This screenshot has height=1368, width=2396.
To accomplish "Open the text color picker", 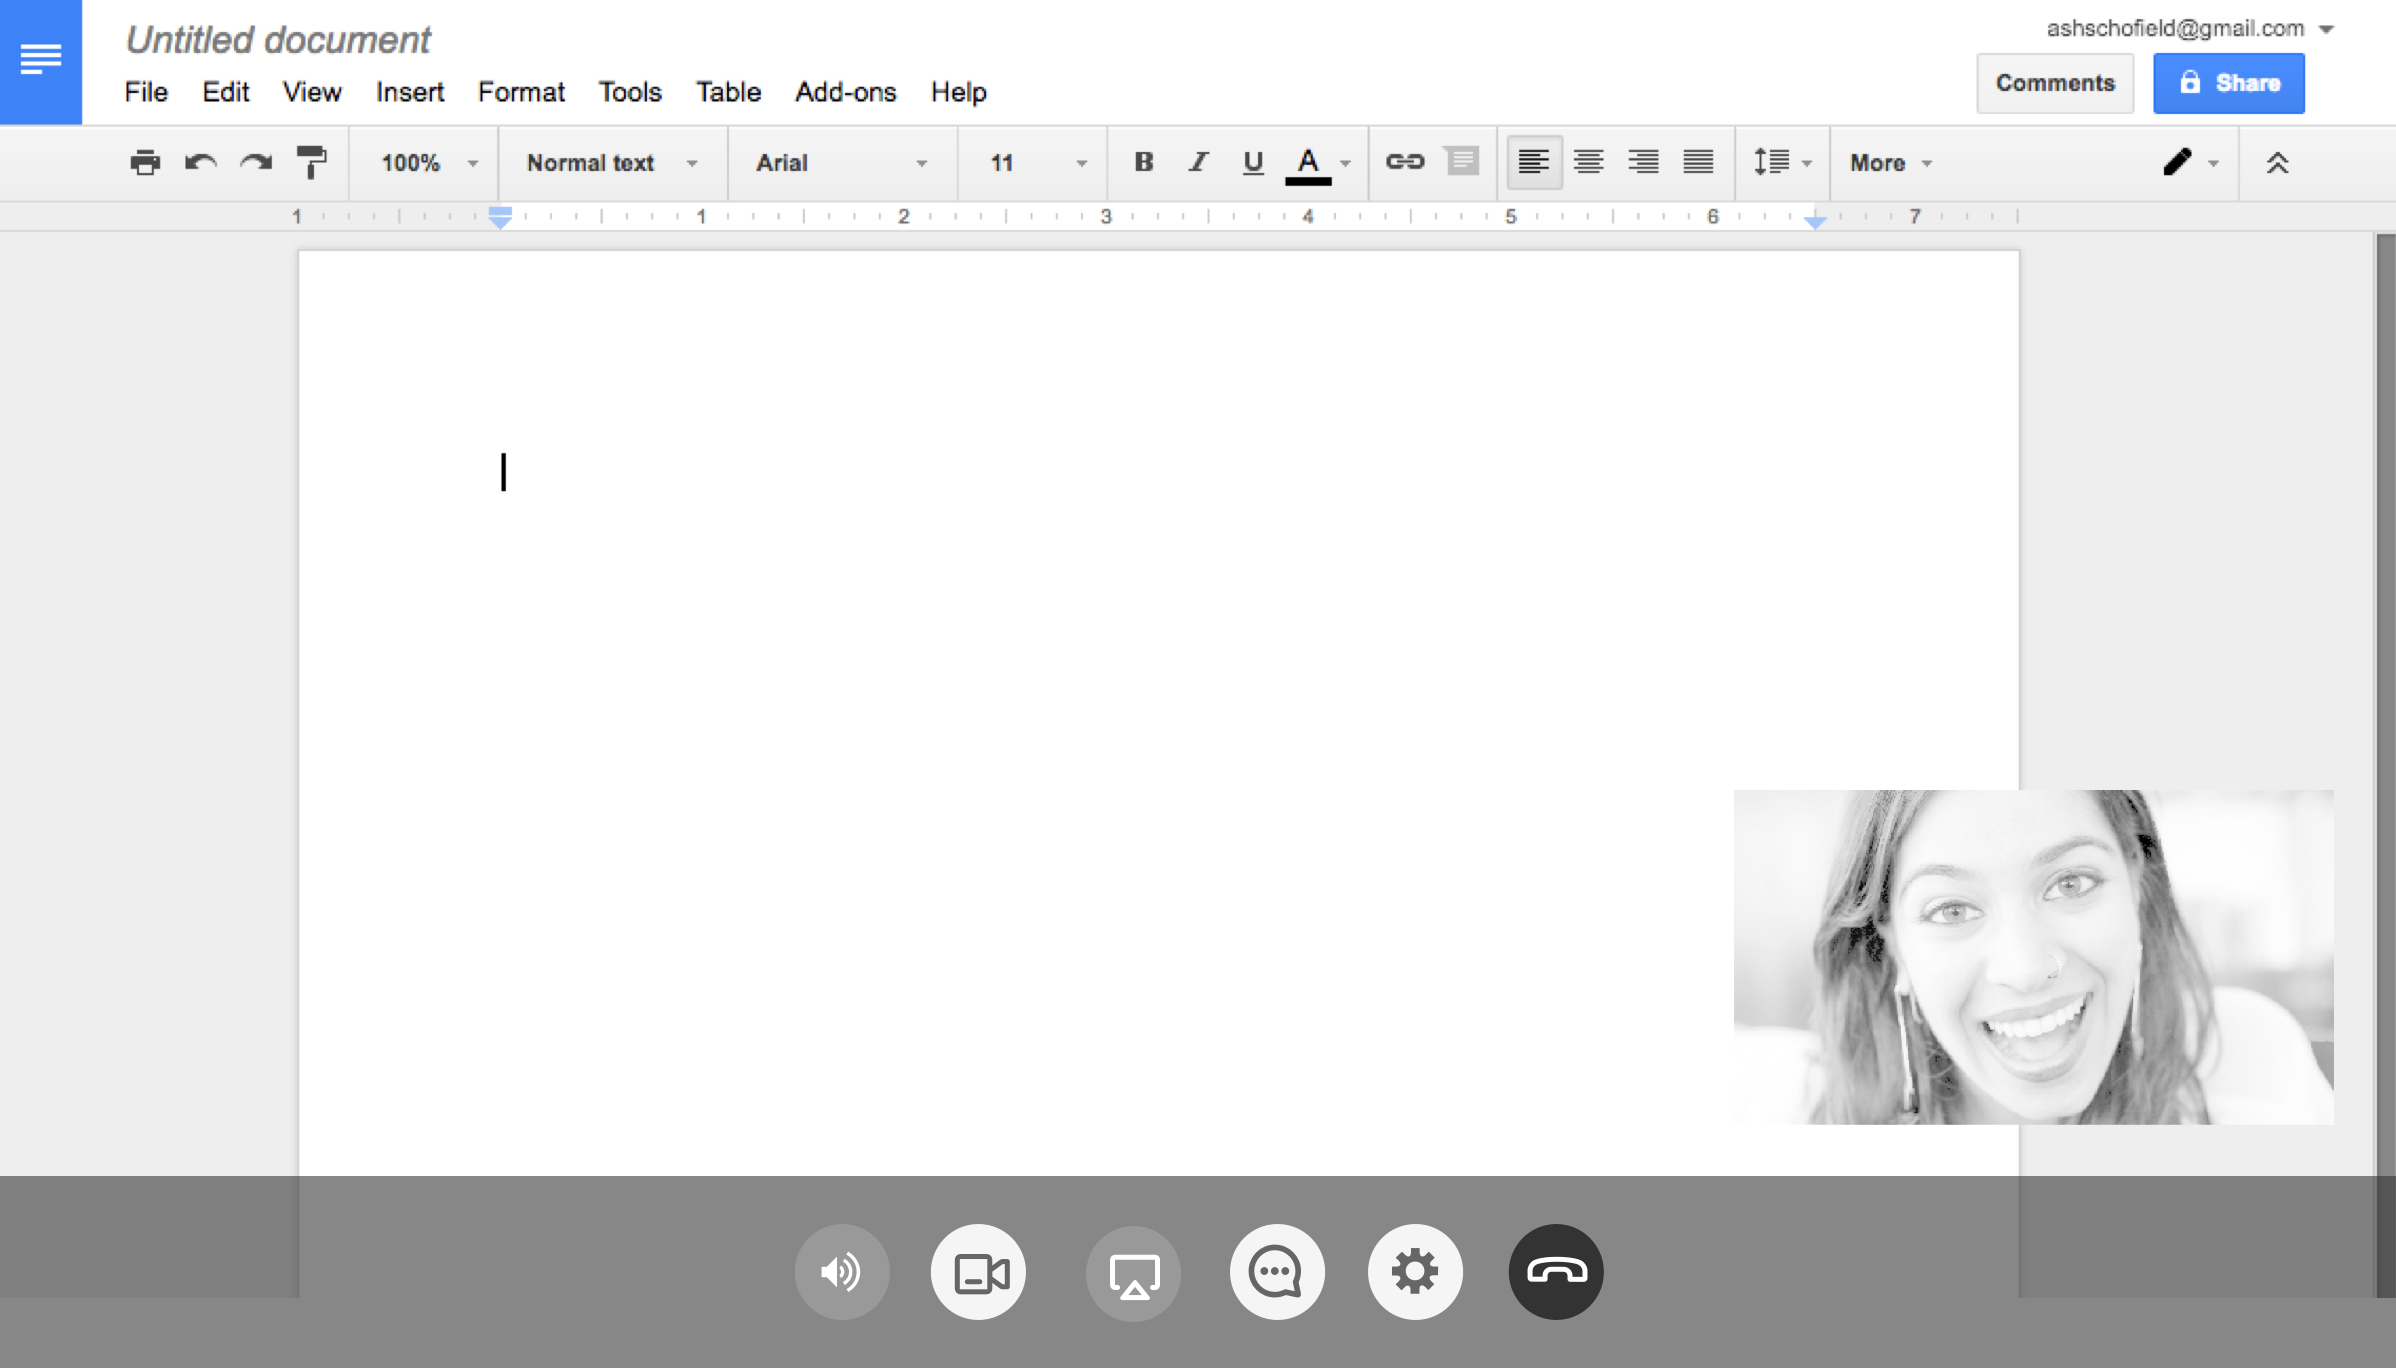I will click(1318, 162).
